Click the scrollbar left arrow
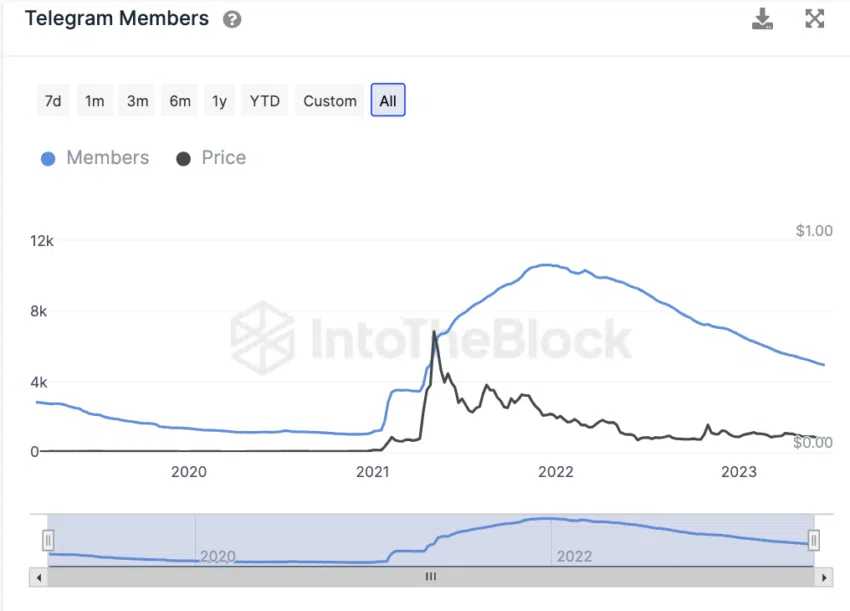This screenshot has width=850, height=611. [39, 577]
